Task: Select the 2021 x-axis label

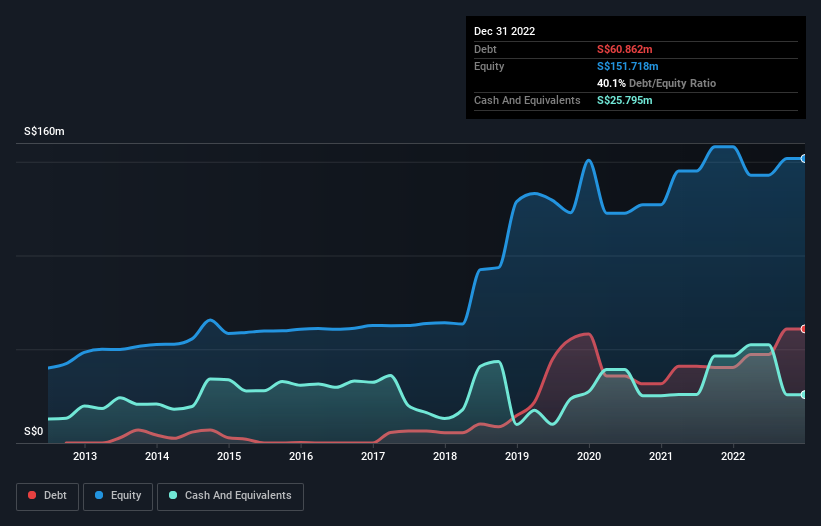Action: coord(661,456)
